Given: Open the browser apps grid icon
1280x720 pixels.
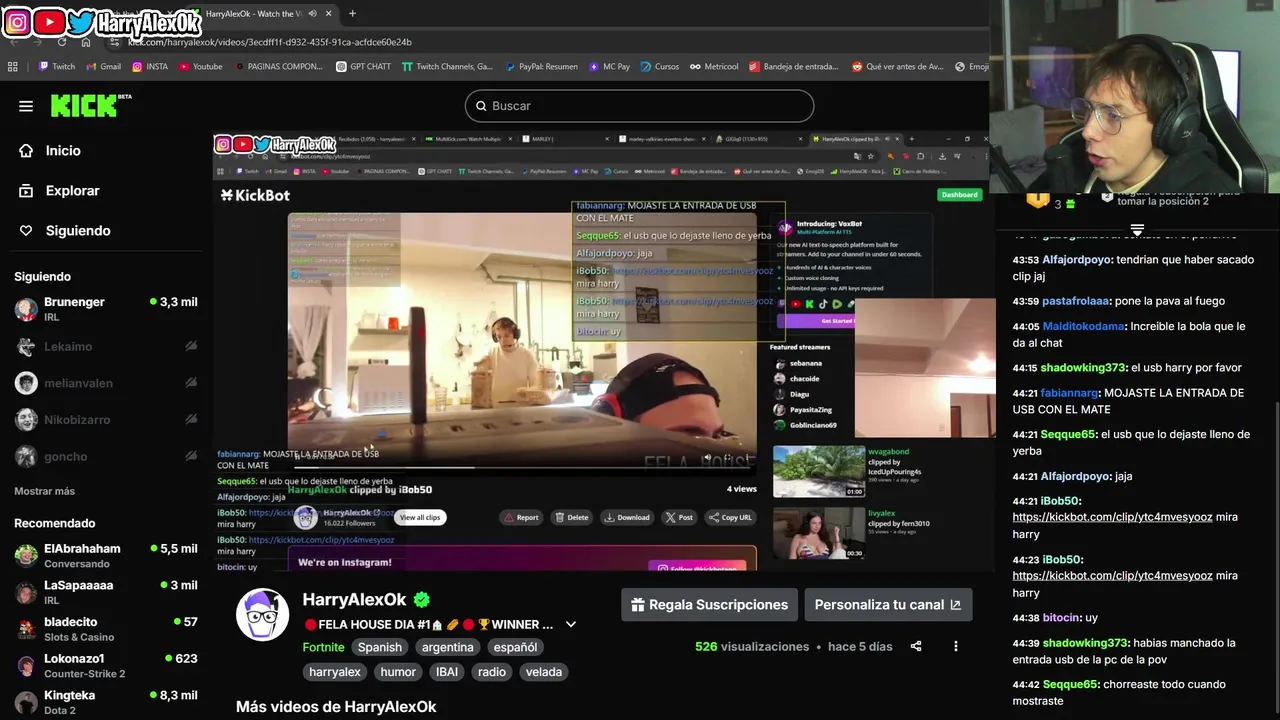Looking at the screenshot, I should [13, 67].
